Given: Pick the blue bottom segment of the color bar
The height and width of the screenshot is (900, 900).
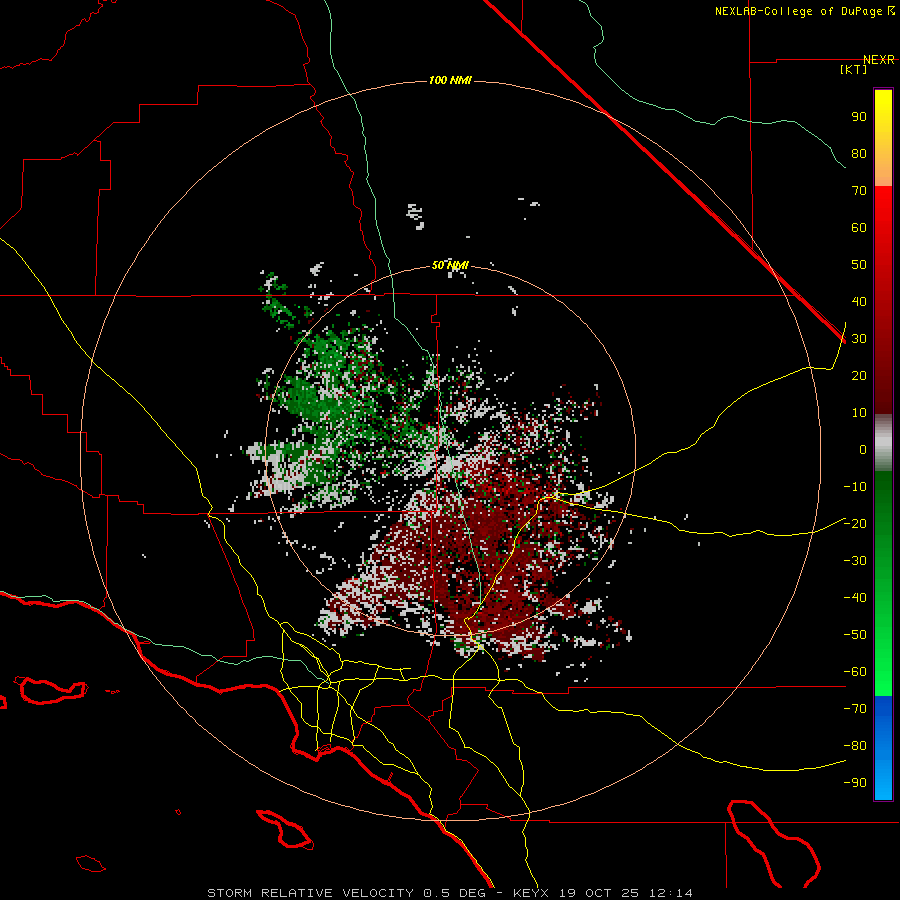Looking at the screenshot, I should [883, 748].
